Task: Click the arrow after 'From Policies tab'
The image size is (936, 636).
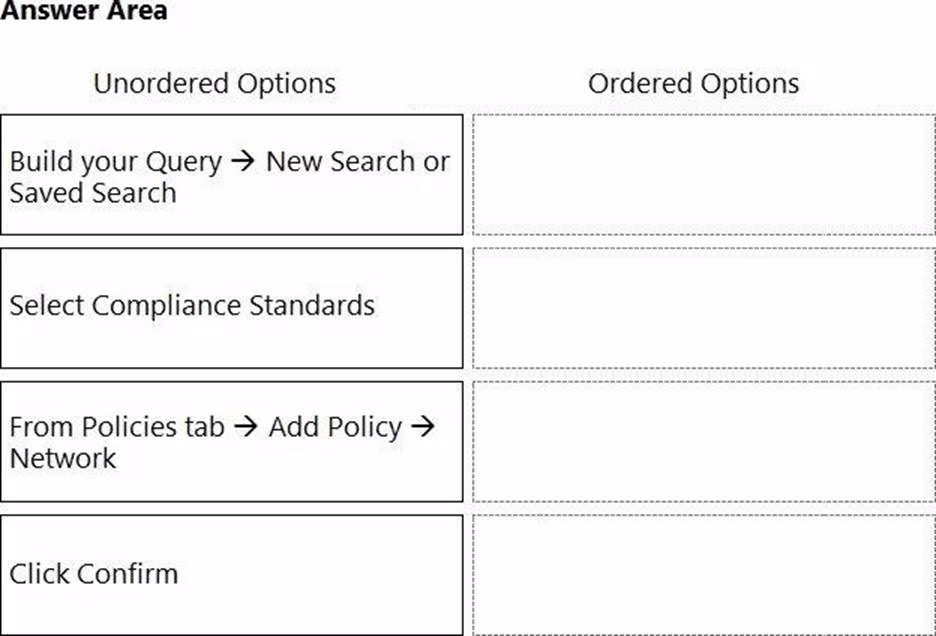Action: [x=246, y=427]
